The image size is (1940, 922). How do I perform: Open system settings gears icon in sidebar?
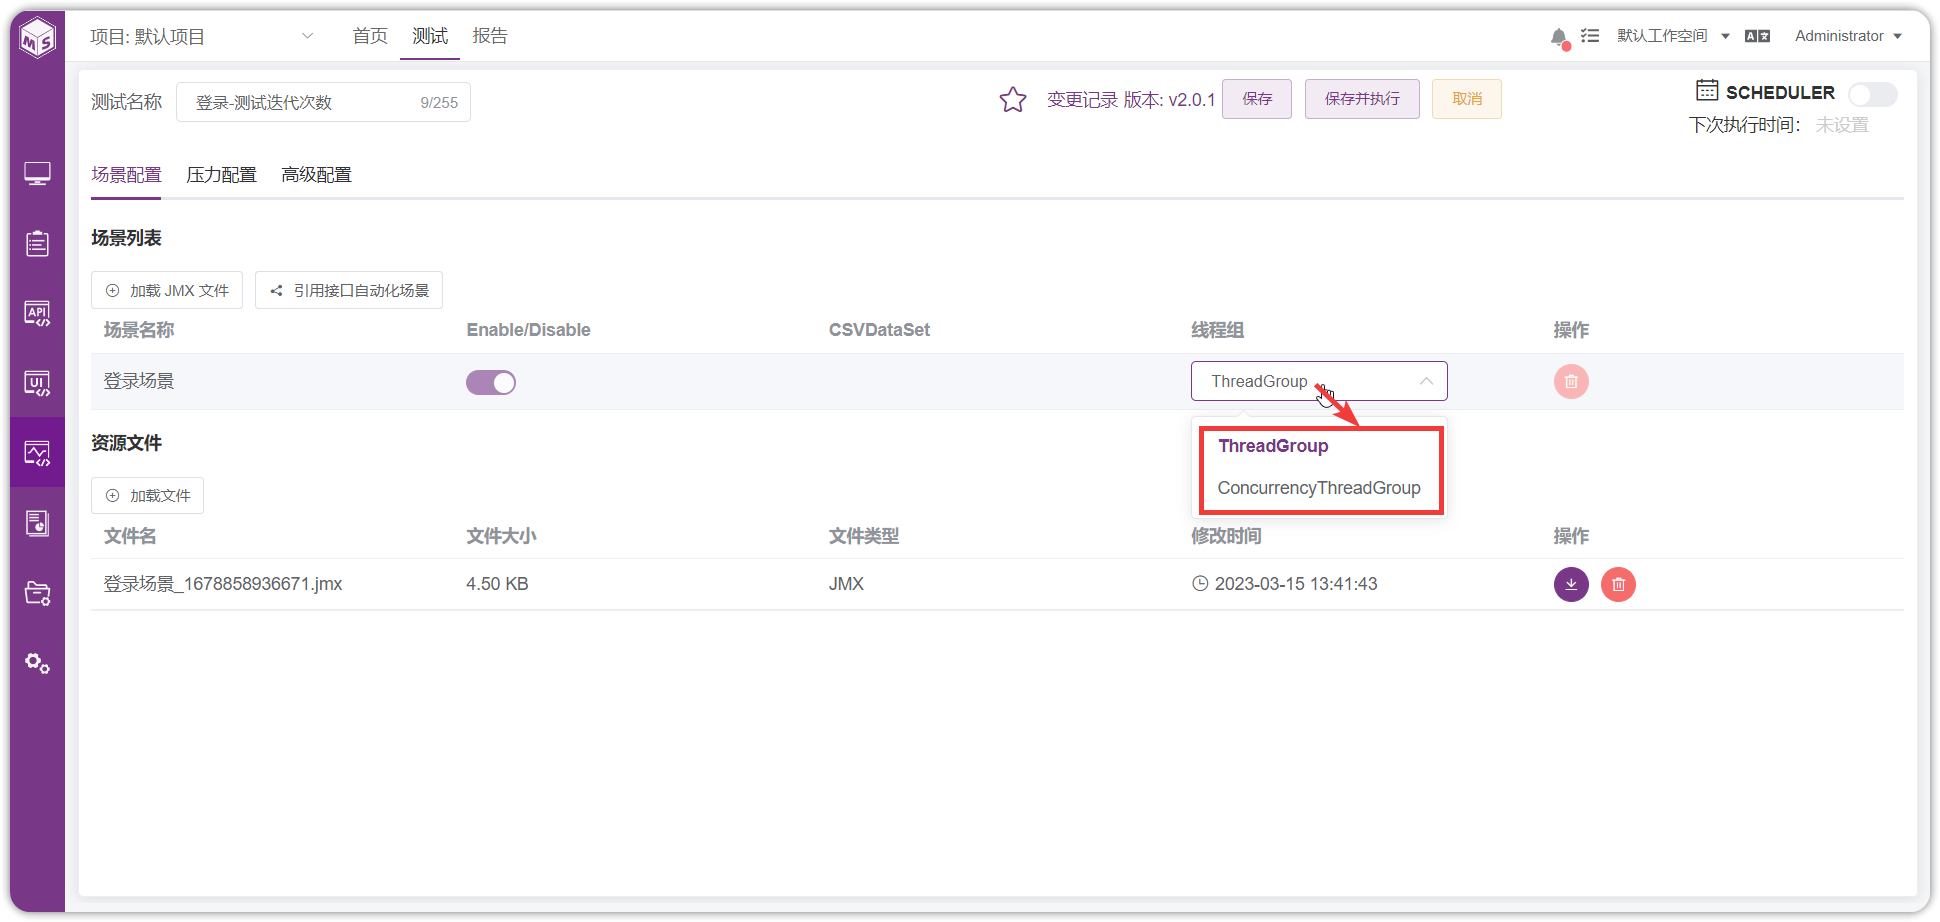click(37, 663)
